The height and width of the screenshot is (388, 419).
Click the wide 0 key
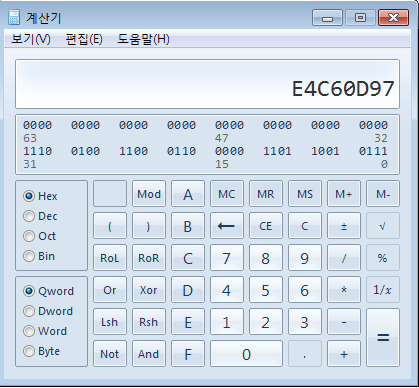pyautogui.click(x=246, y=354)
